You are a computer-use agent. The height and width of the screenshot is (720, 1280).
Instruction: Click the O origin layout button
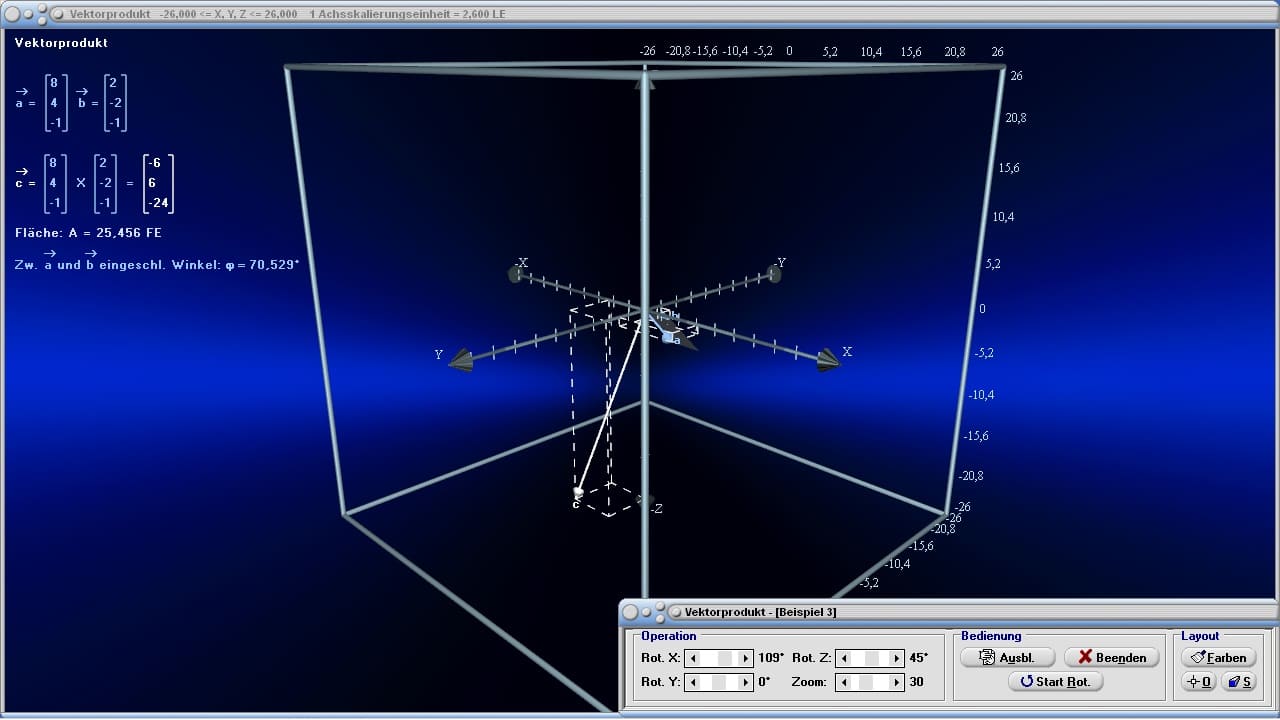(1198, 681)
